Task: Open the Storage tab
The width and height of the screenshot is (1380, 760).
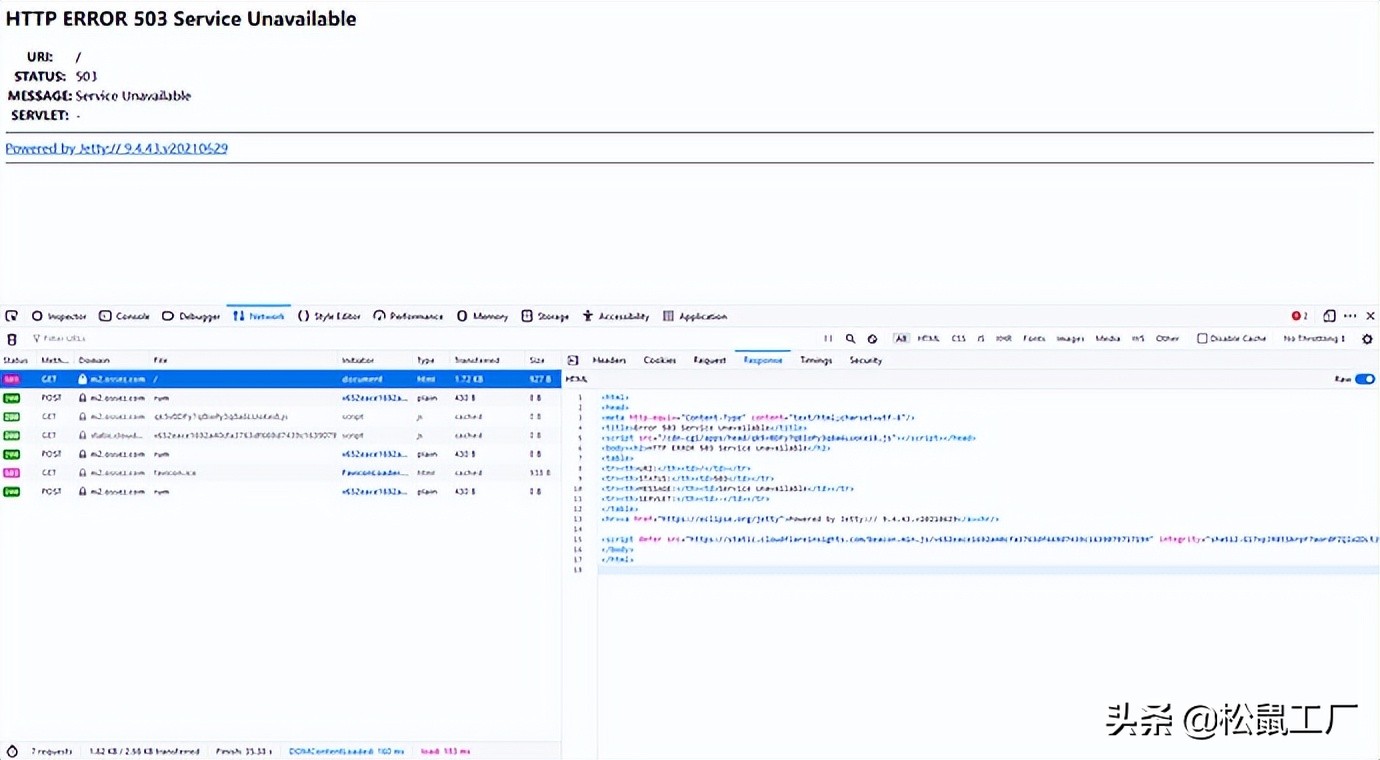Action: tap(545, 316)
